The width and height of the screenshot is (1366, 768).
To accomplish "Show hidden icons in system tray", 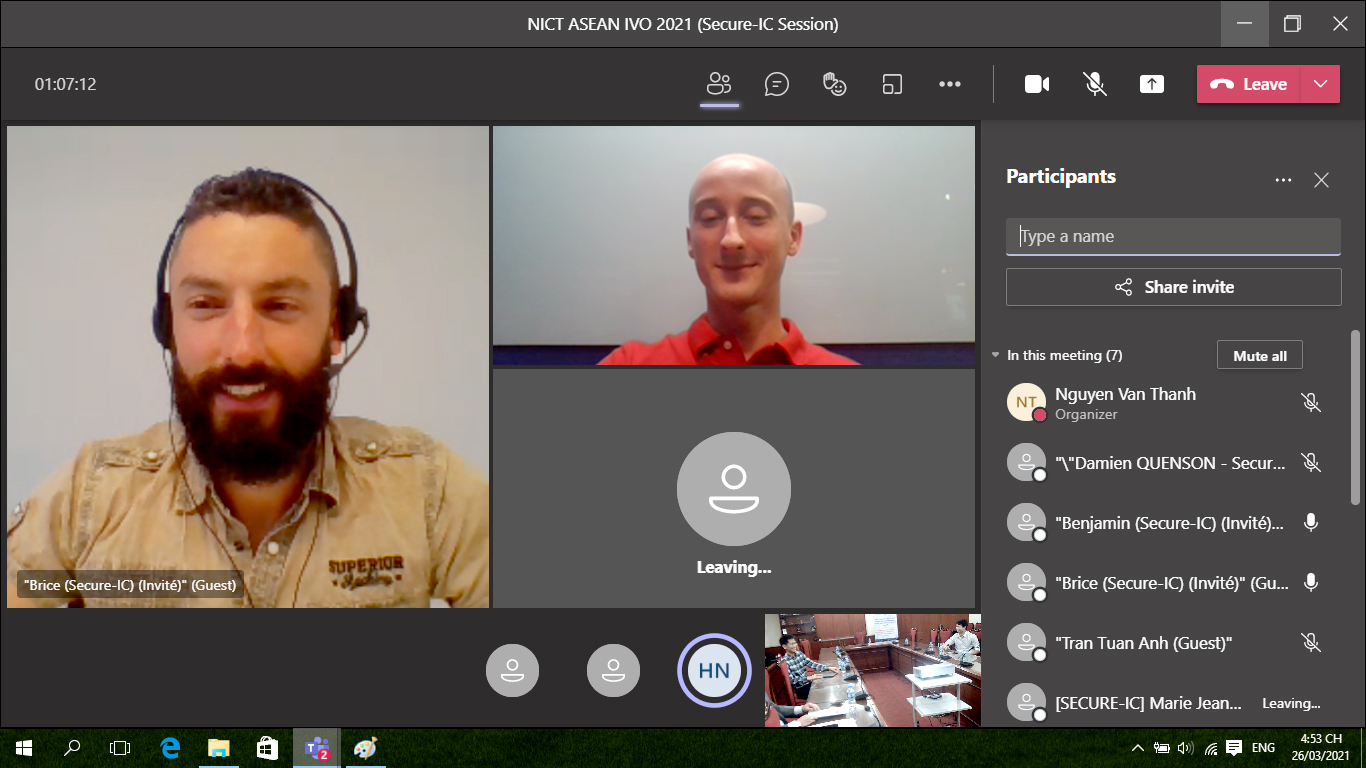I will click(x=1137, y=748).
